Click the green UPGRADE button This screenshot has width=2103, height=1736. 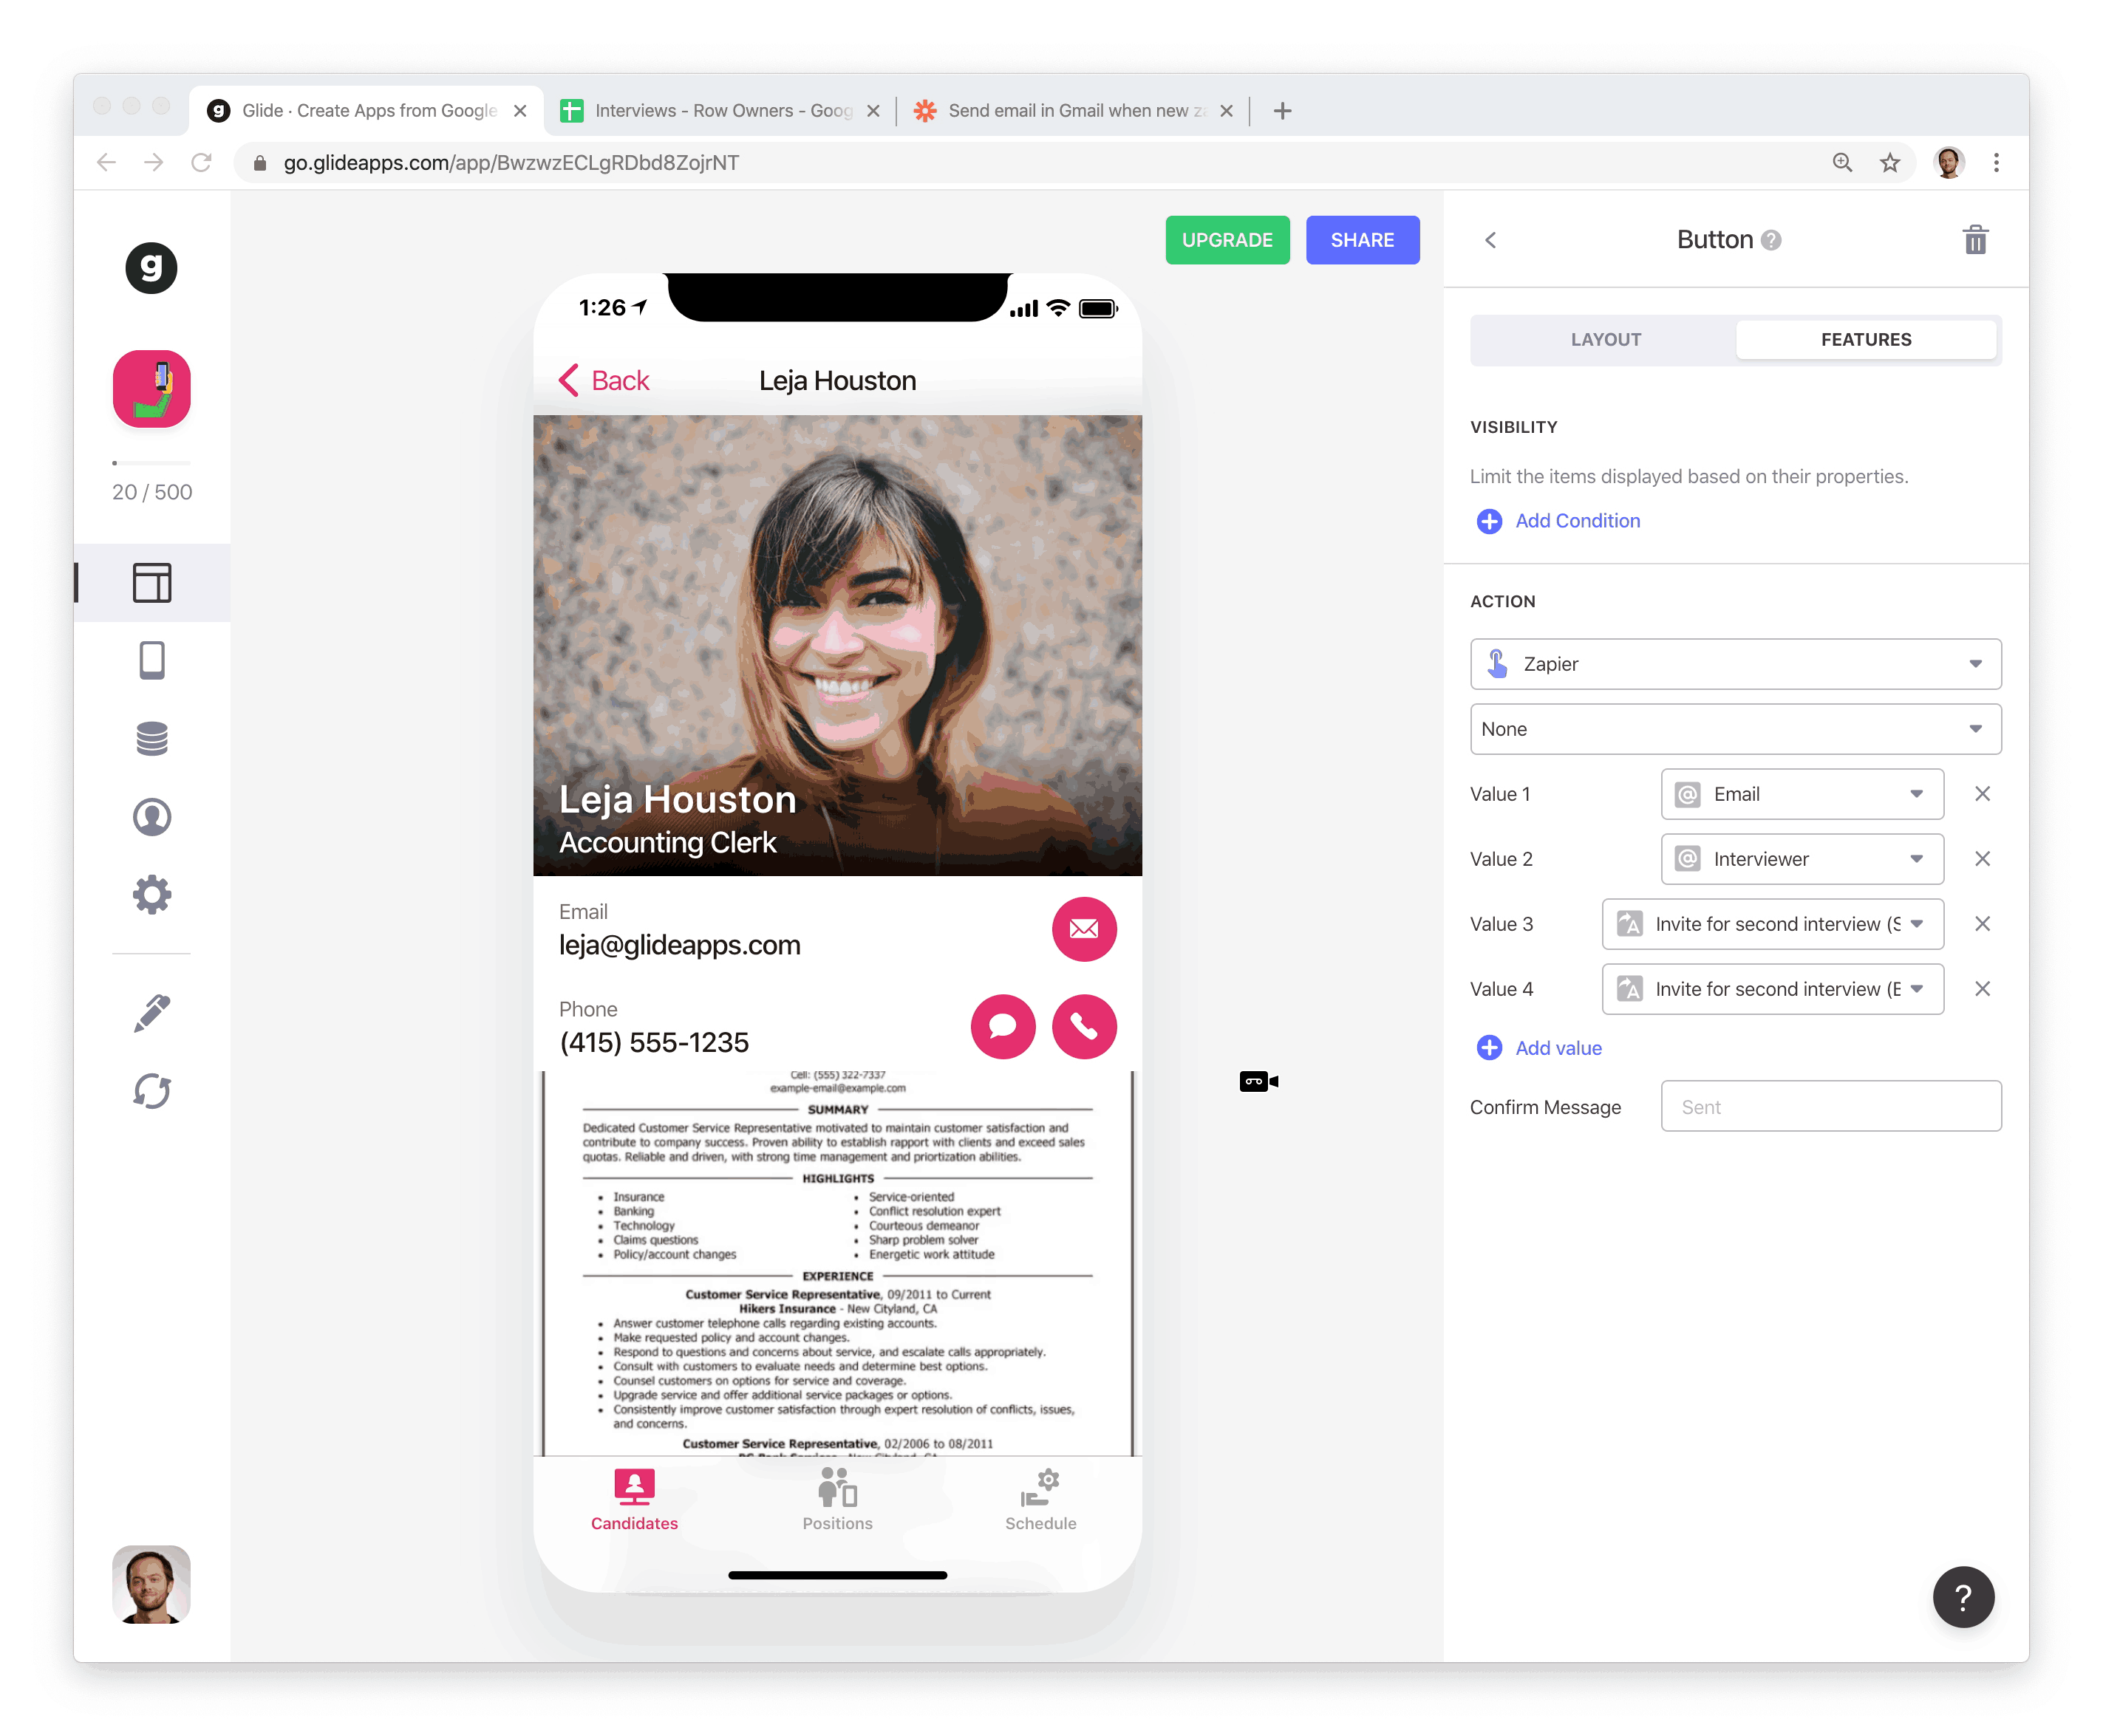(x=1227, y=240)
